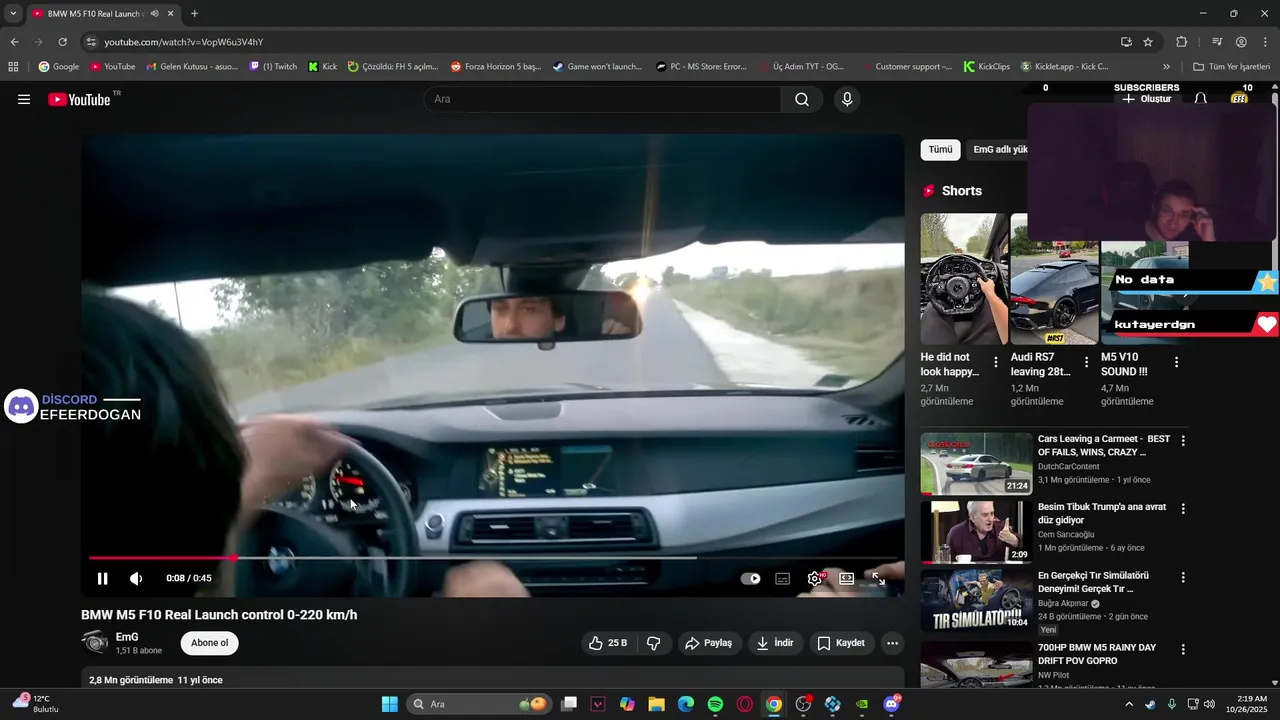
Task: Subscribe with Abone ol button
Action: pos(210,643)
